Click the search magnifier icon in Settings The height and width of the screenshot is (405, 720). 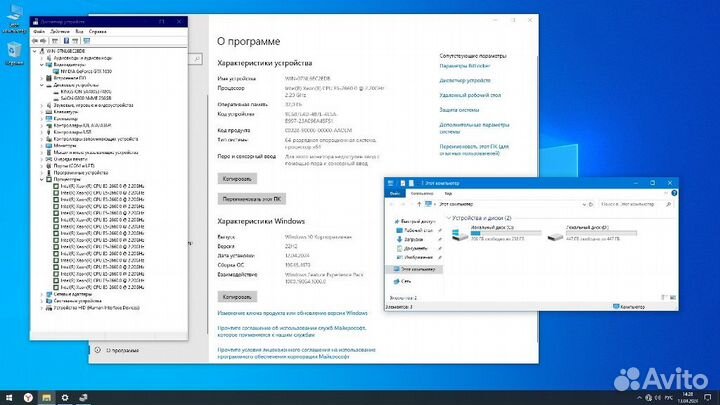click(x=196, y=59)
